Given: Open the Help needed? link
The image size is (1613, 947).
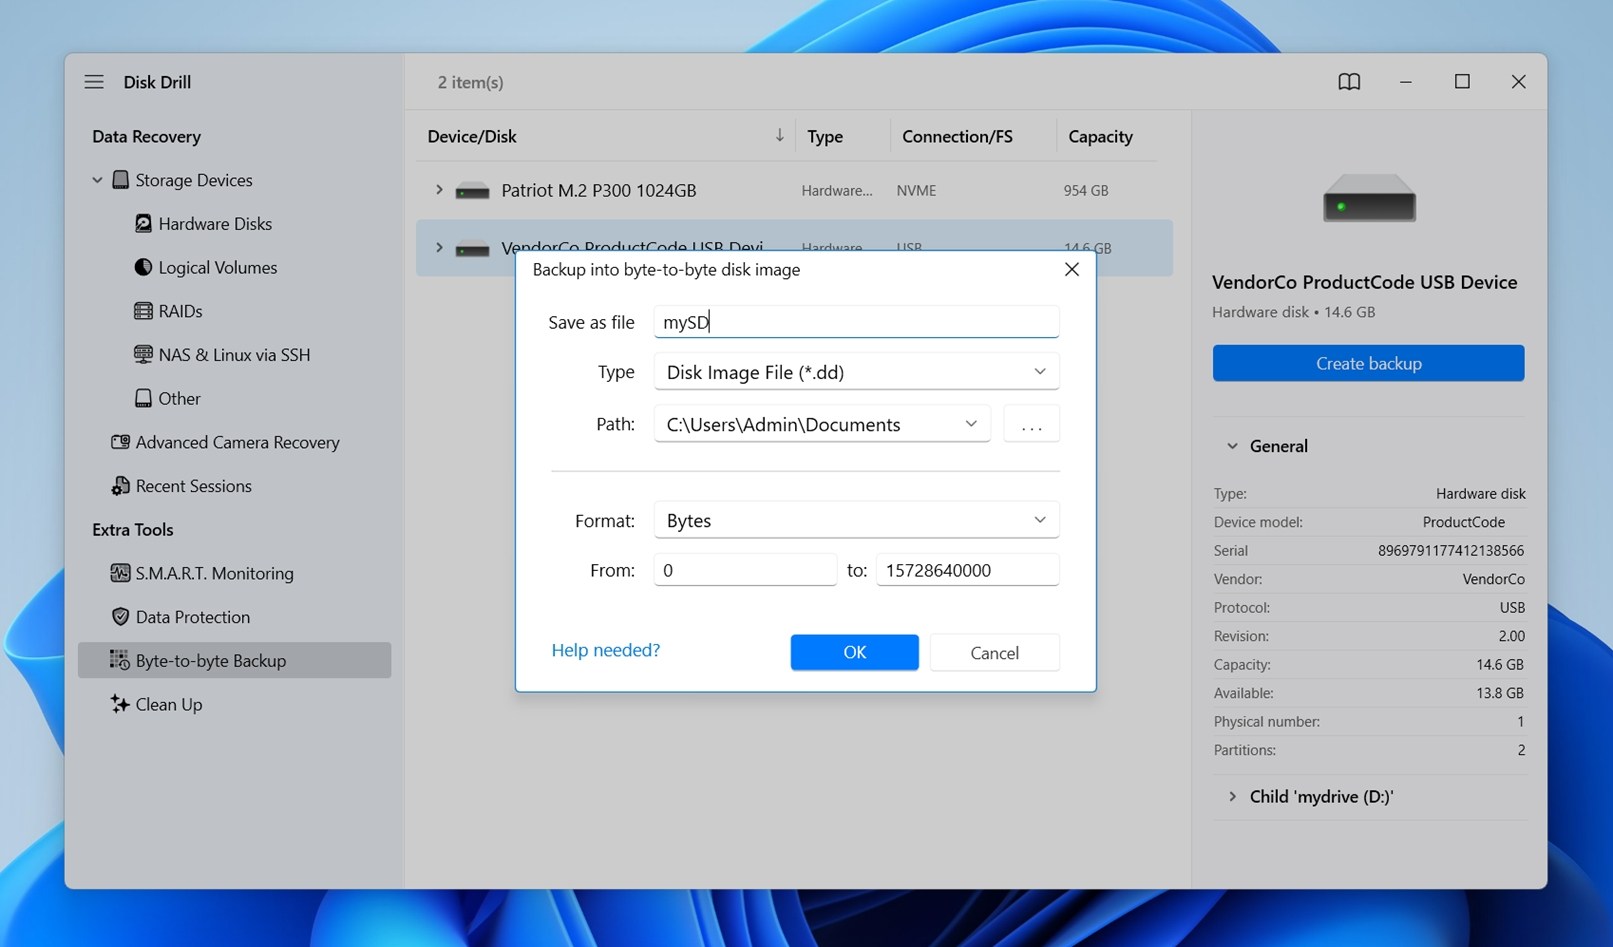Looking at the screenshot, I should (x=605, y=649).
